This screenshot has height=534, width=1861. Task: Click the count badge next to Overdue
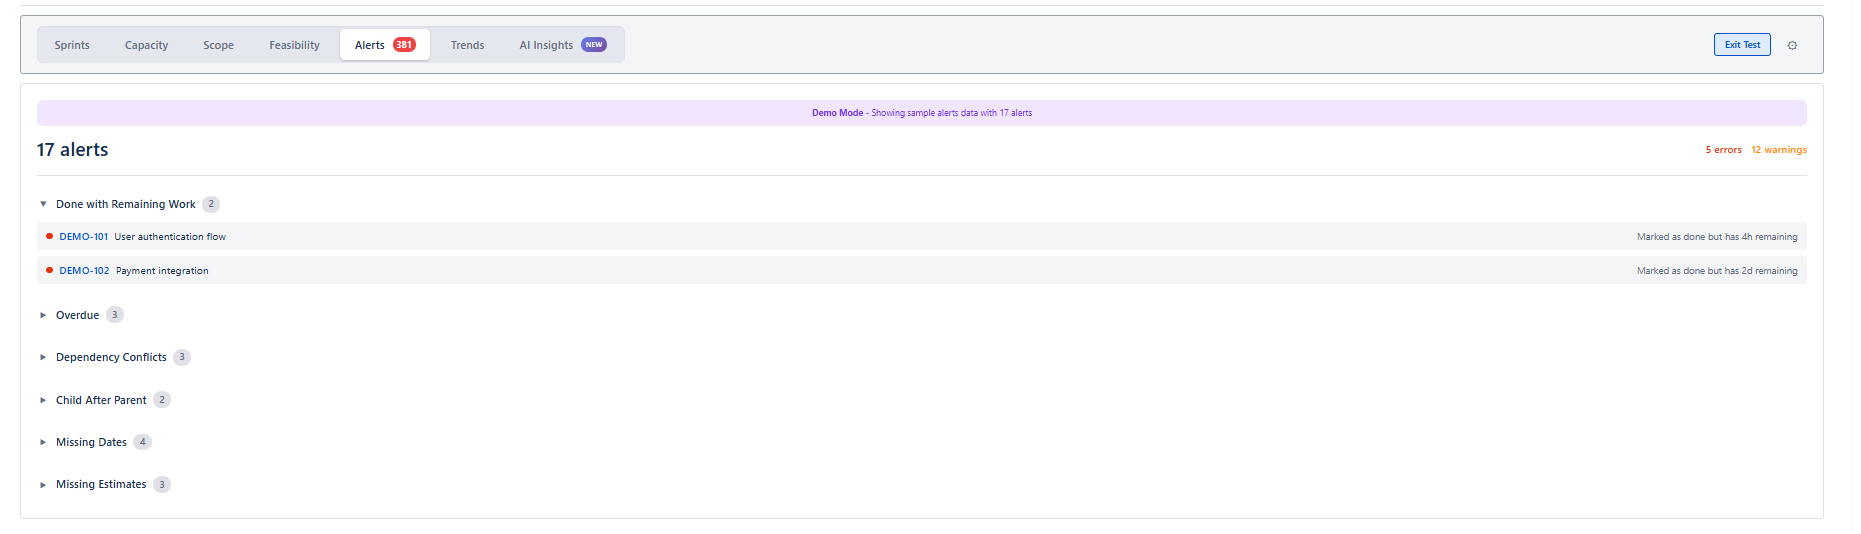click(x=115, y=315)
